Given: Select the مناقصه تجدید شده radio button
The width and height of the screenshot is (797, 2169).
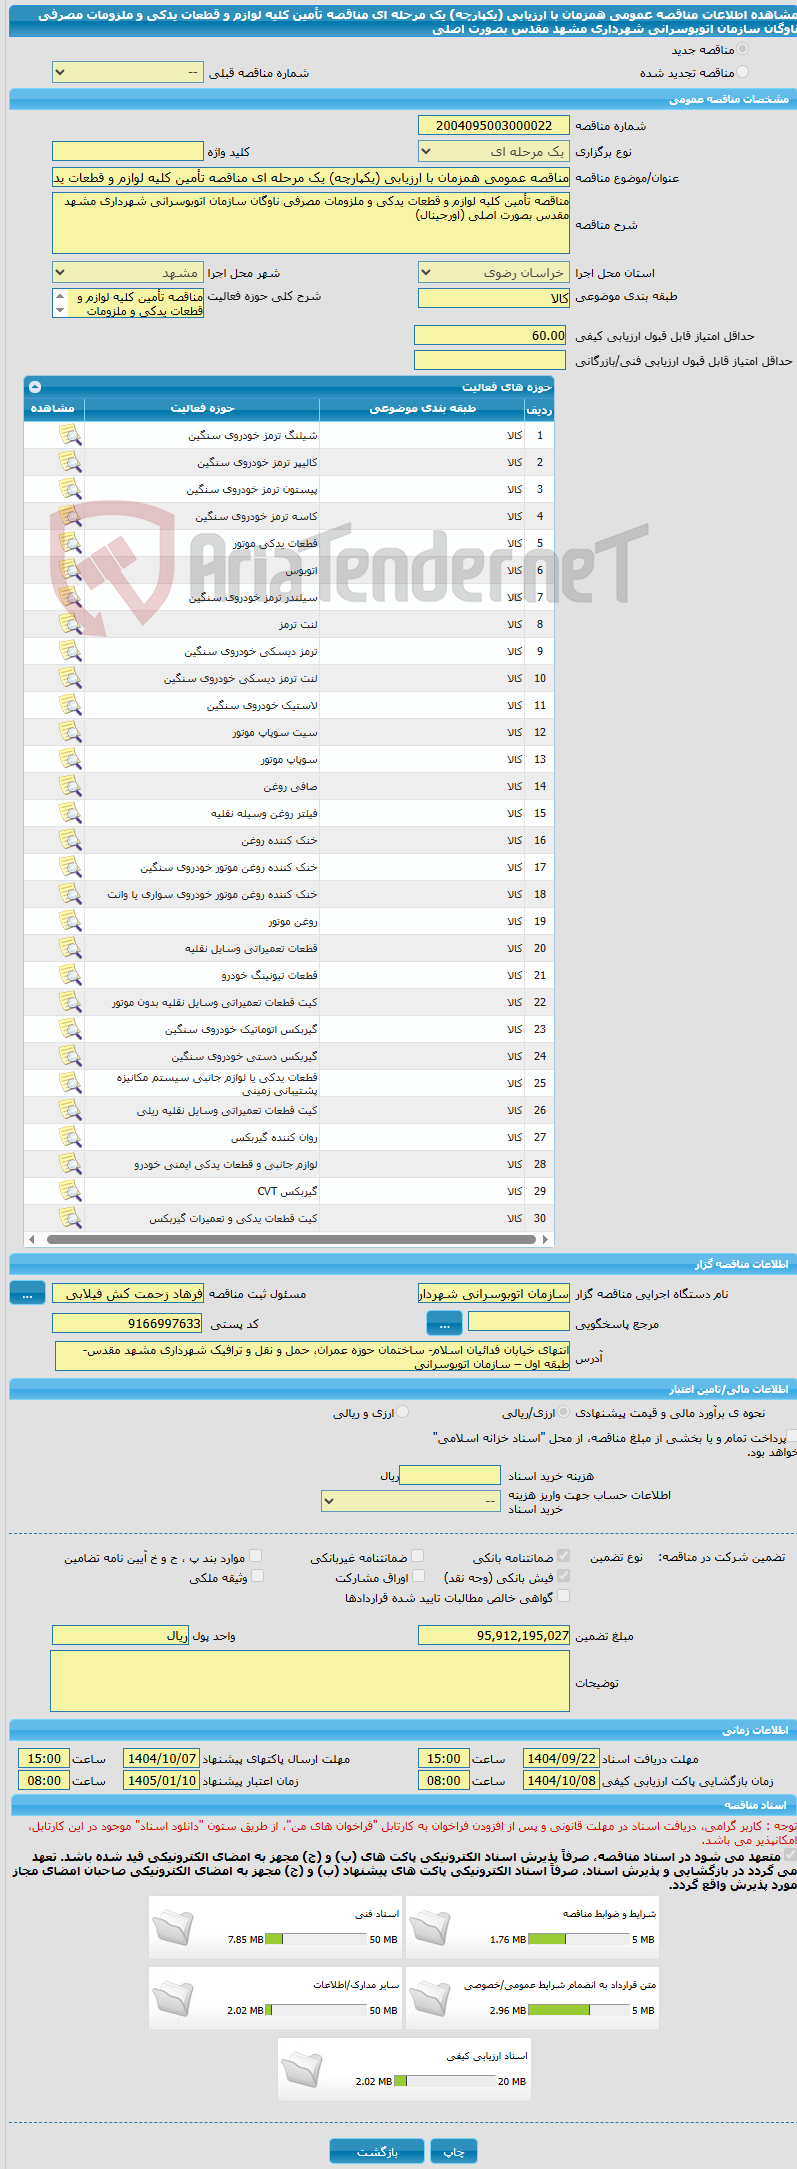Looking at the screenshot, I should tap(742, 72).
